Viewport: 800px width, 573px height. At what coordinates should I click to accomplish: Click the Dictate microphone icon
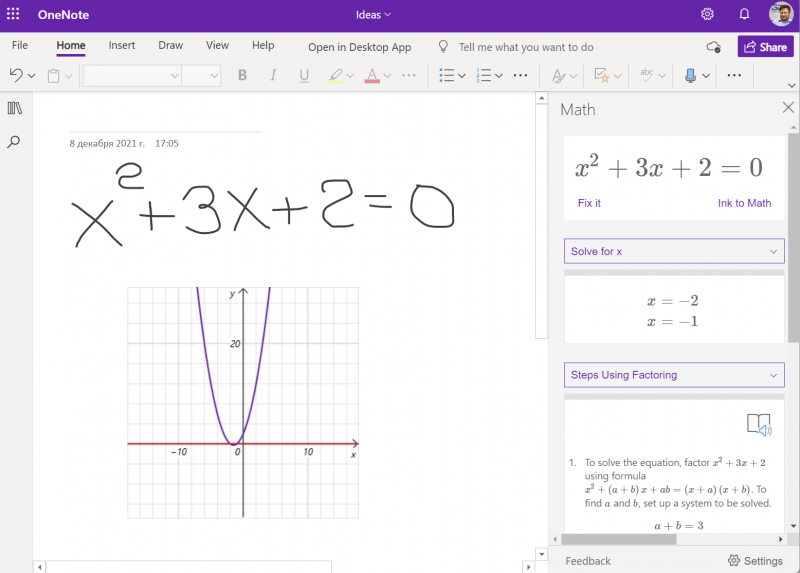690,75
